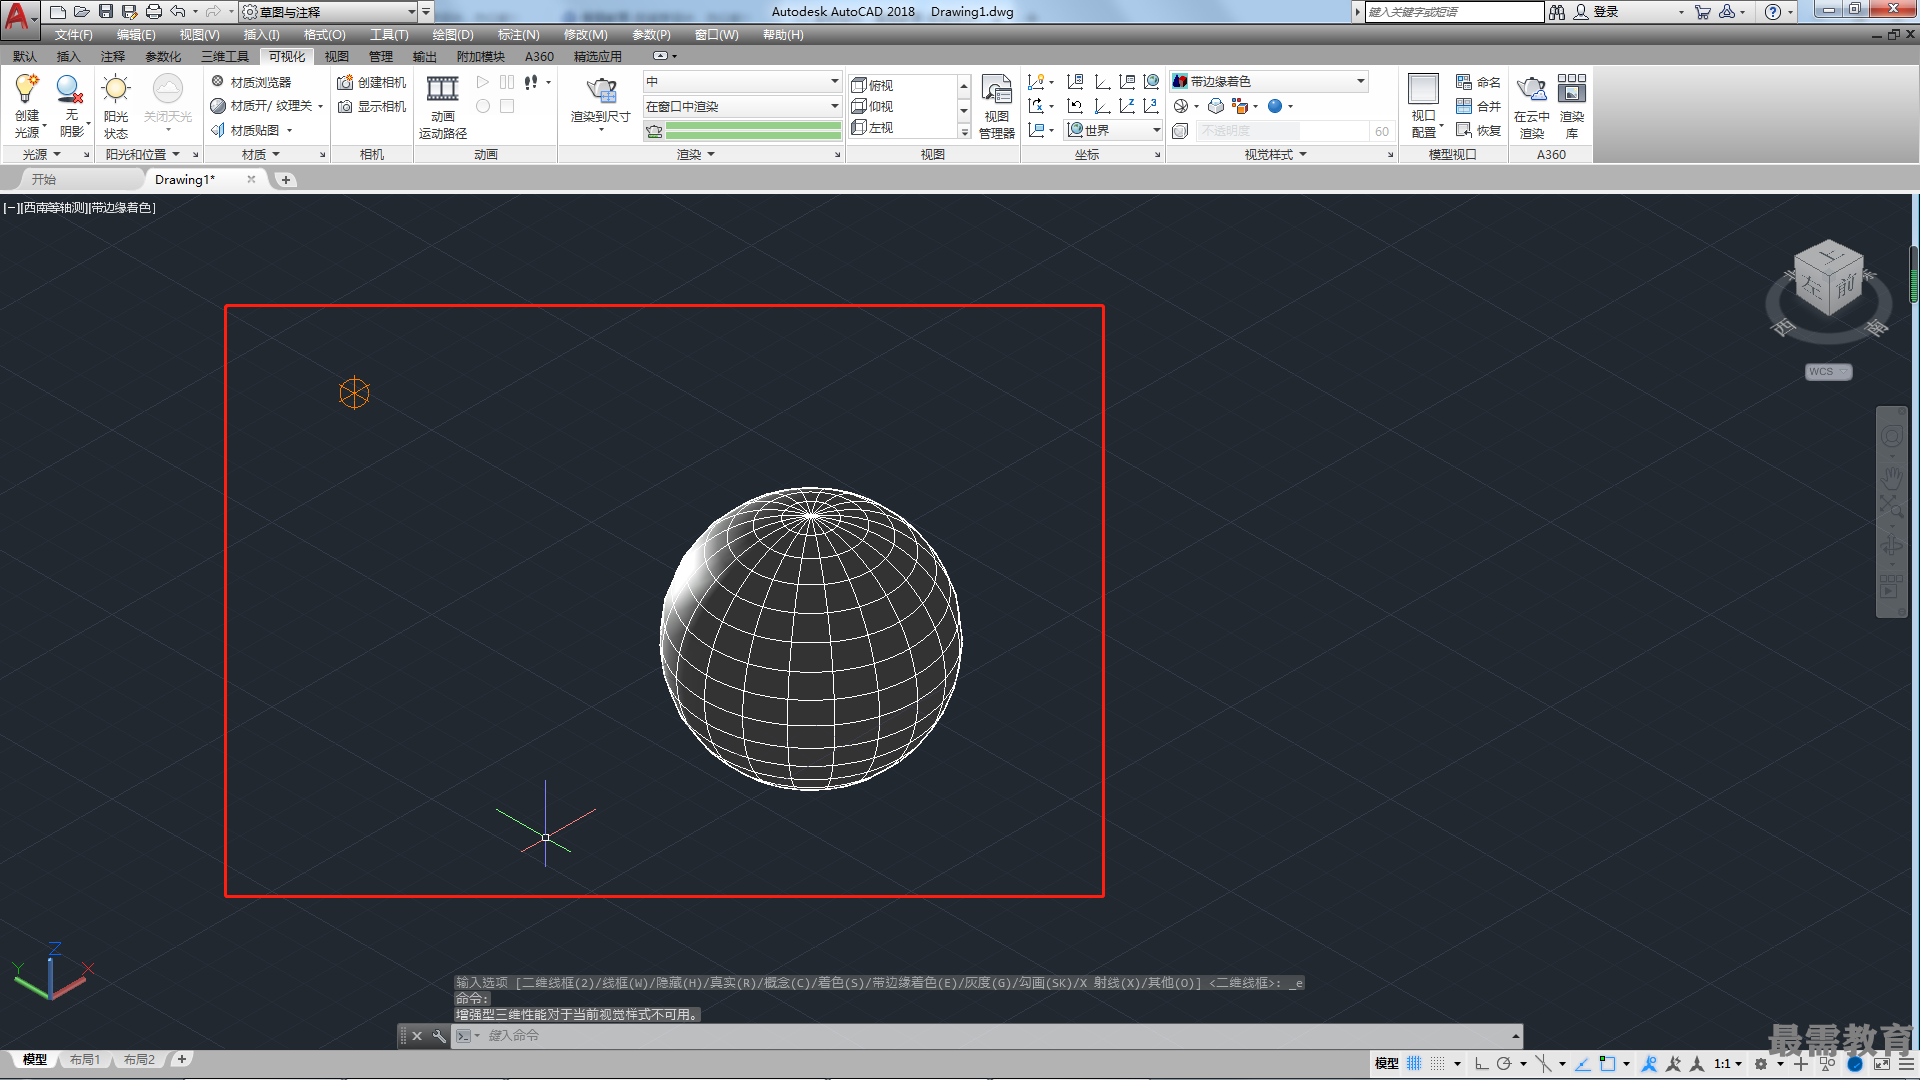Click the 合并 viewports icon
1920x1080 pixels.
click(x=1478, y=106)
